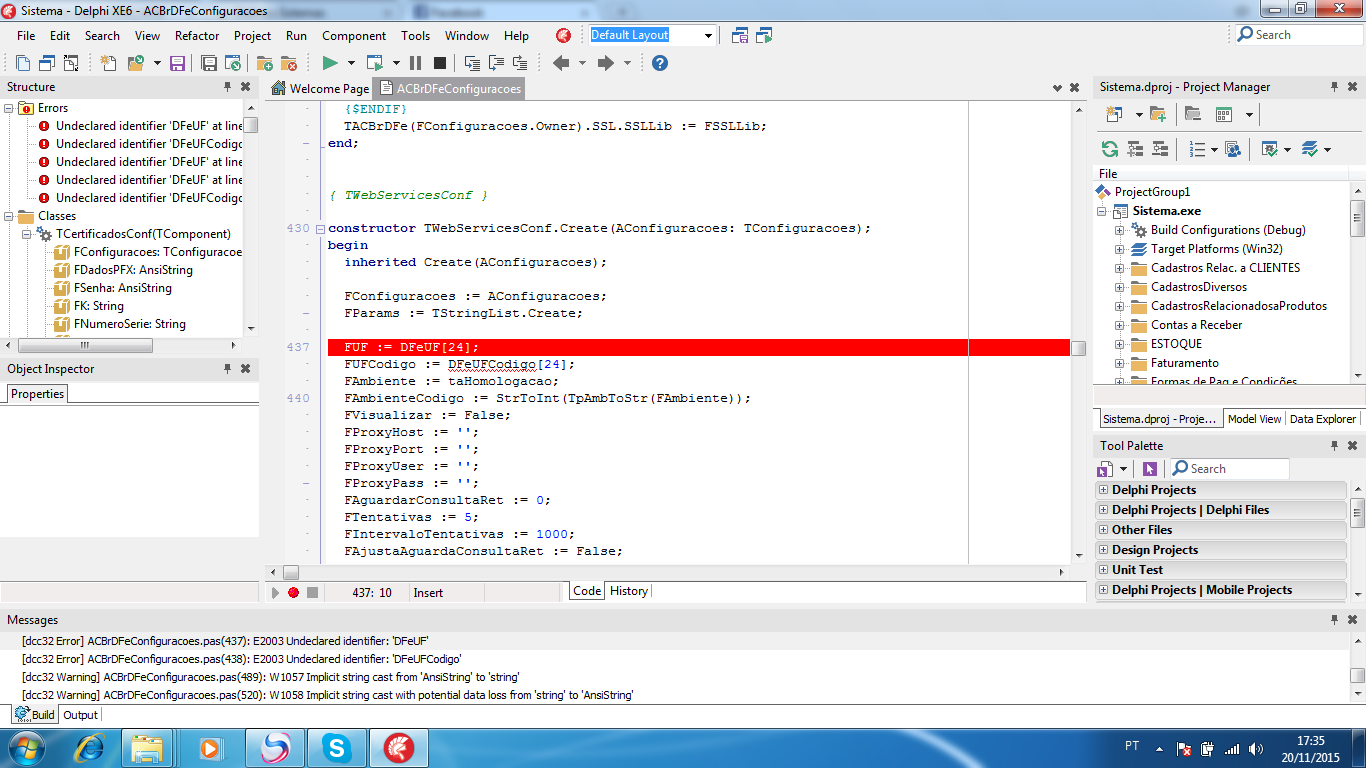Click the Step Over debugger icon

point(495,63)
